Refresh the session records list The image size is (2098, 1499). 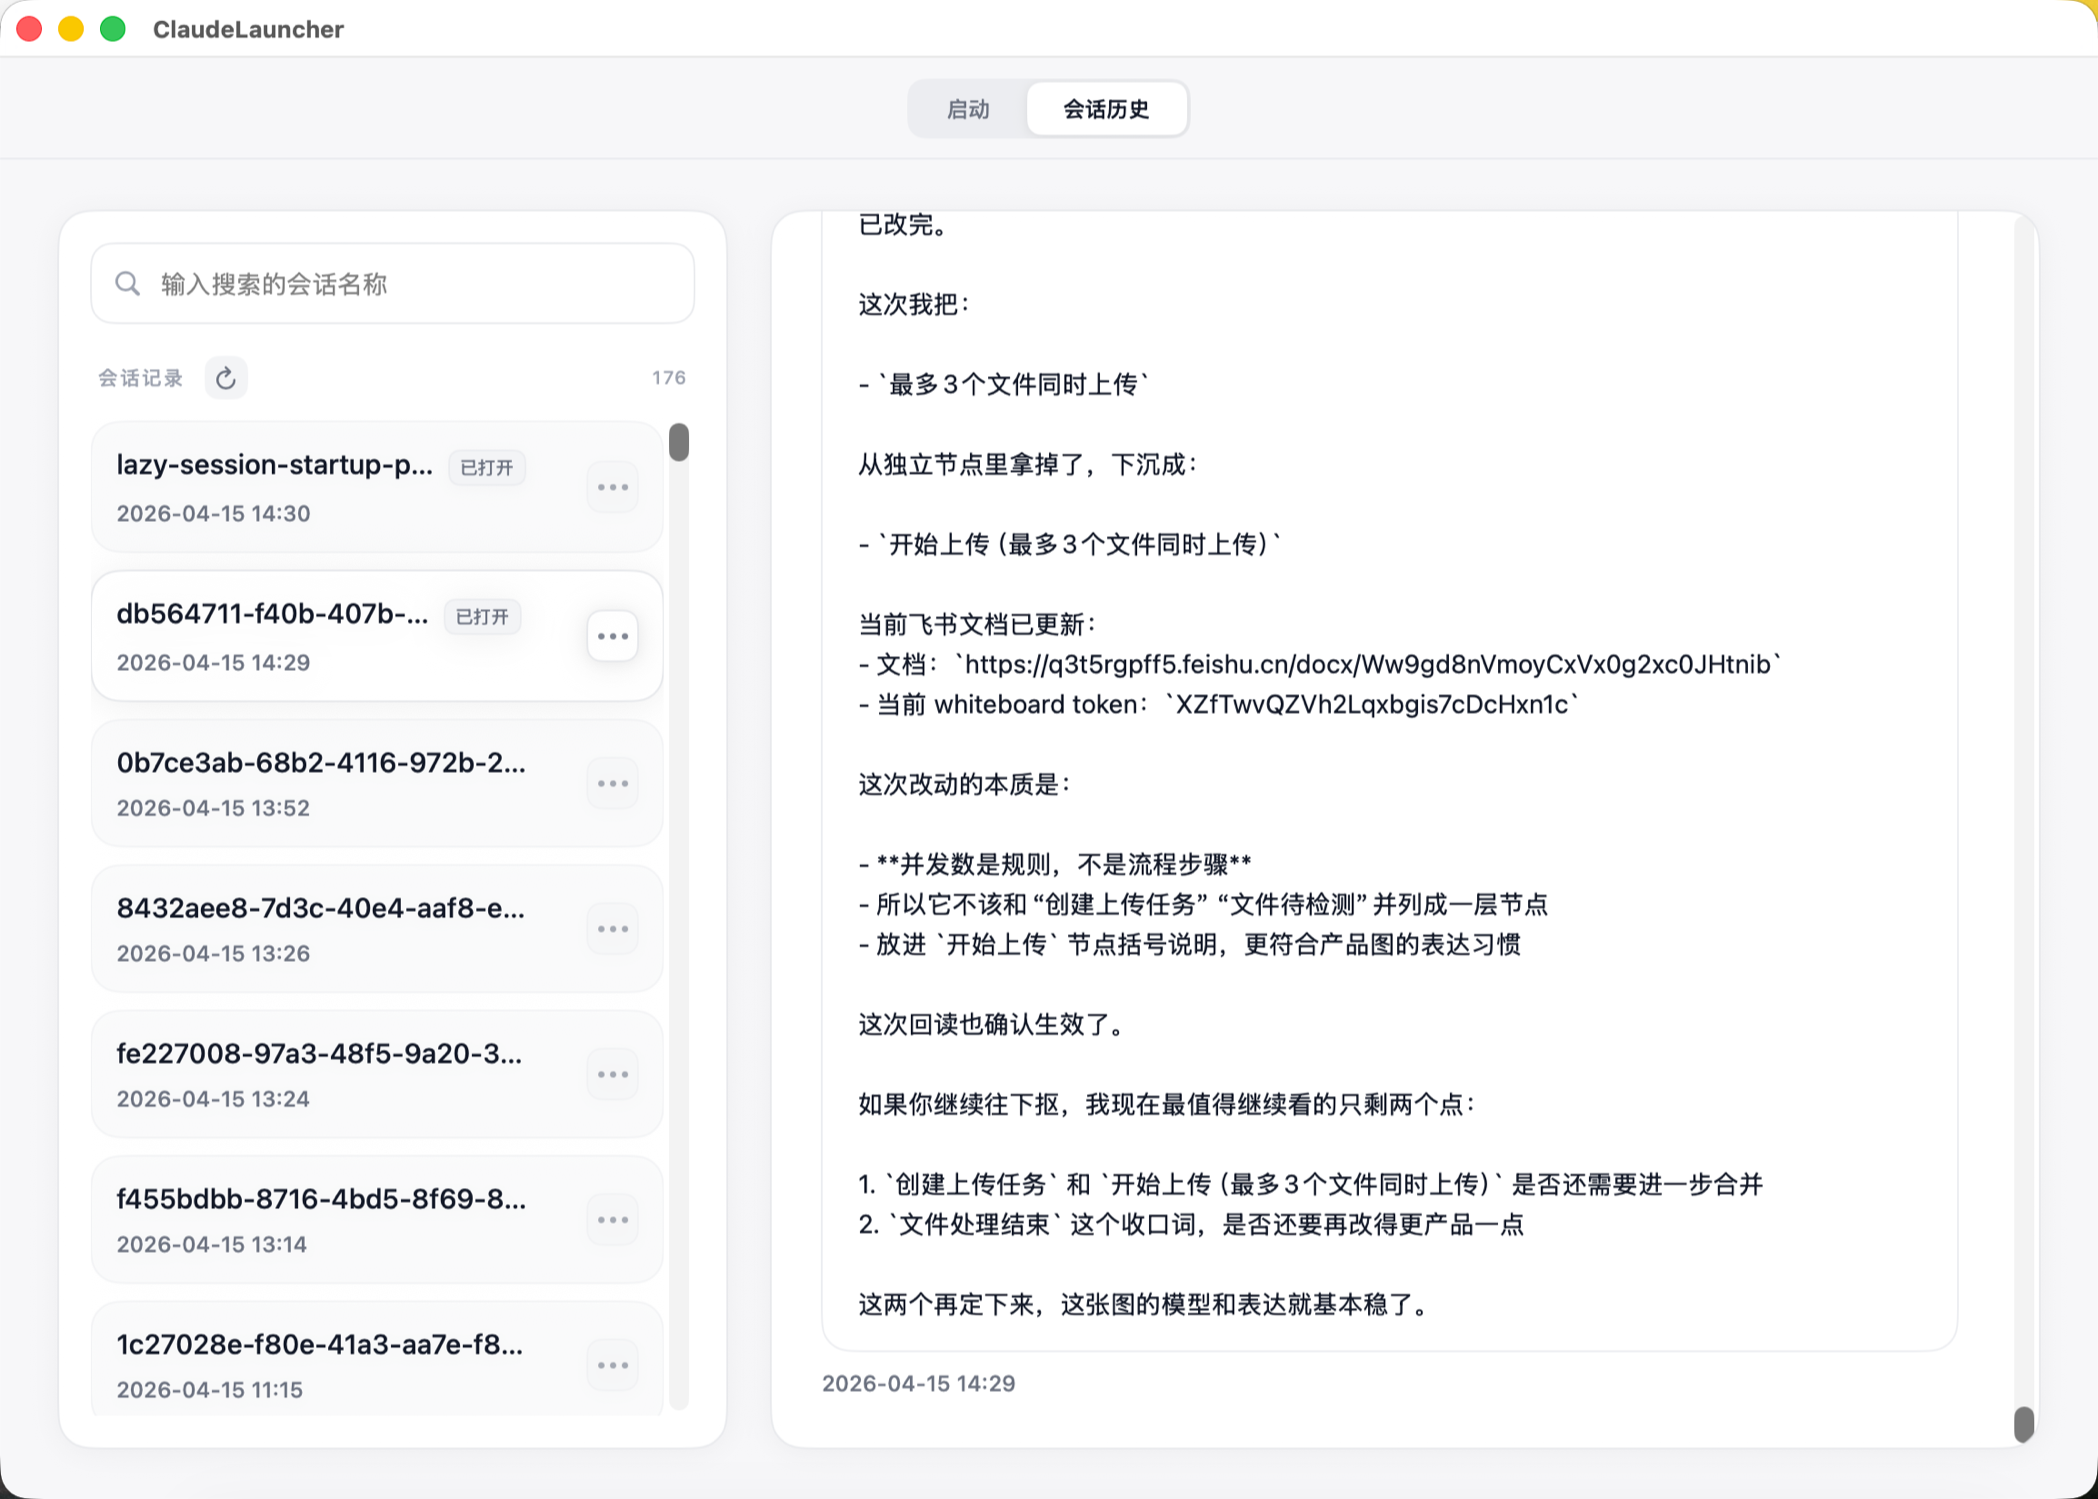tap(226, 378)
